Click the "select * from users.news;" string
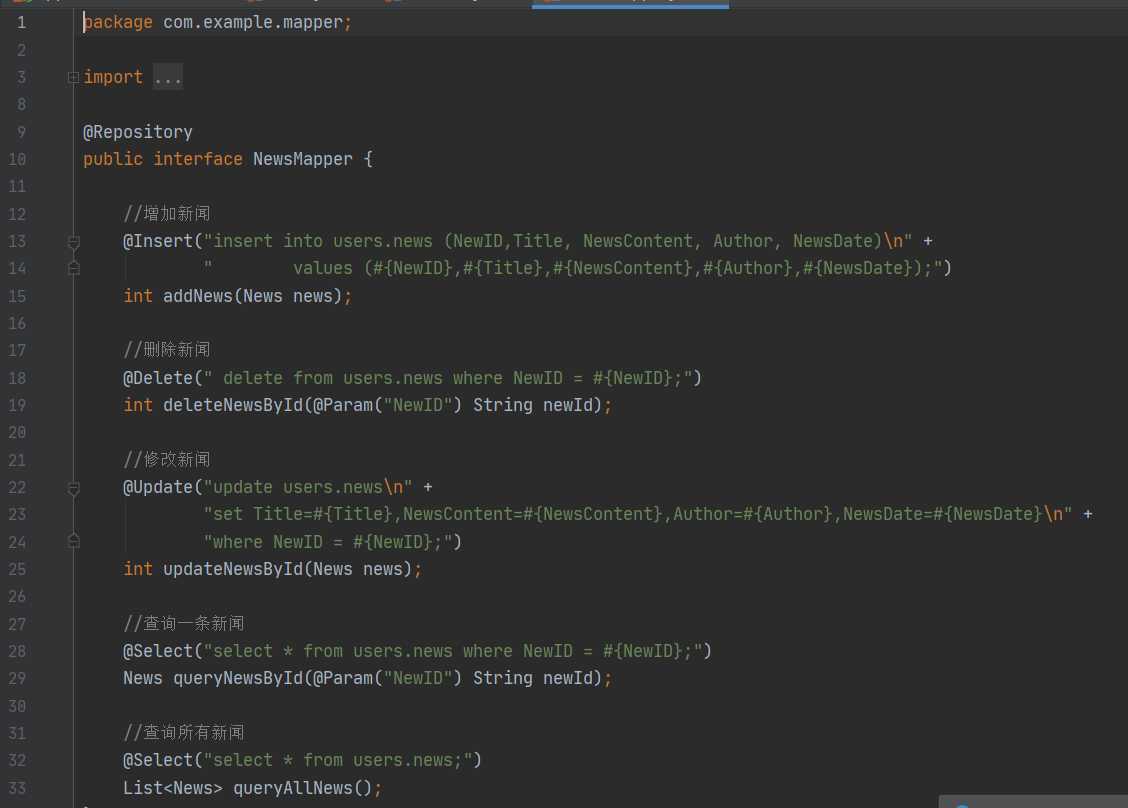 (337, 761)
